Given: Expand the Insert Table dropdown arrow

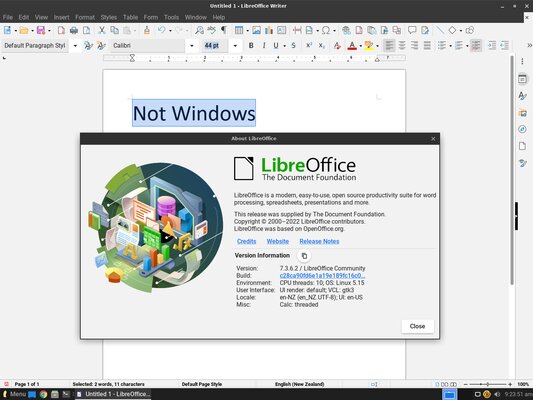Looking at the screenshot, I should pos(247,31).
